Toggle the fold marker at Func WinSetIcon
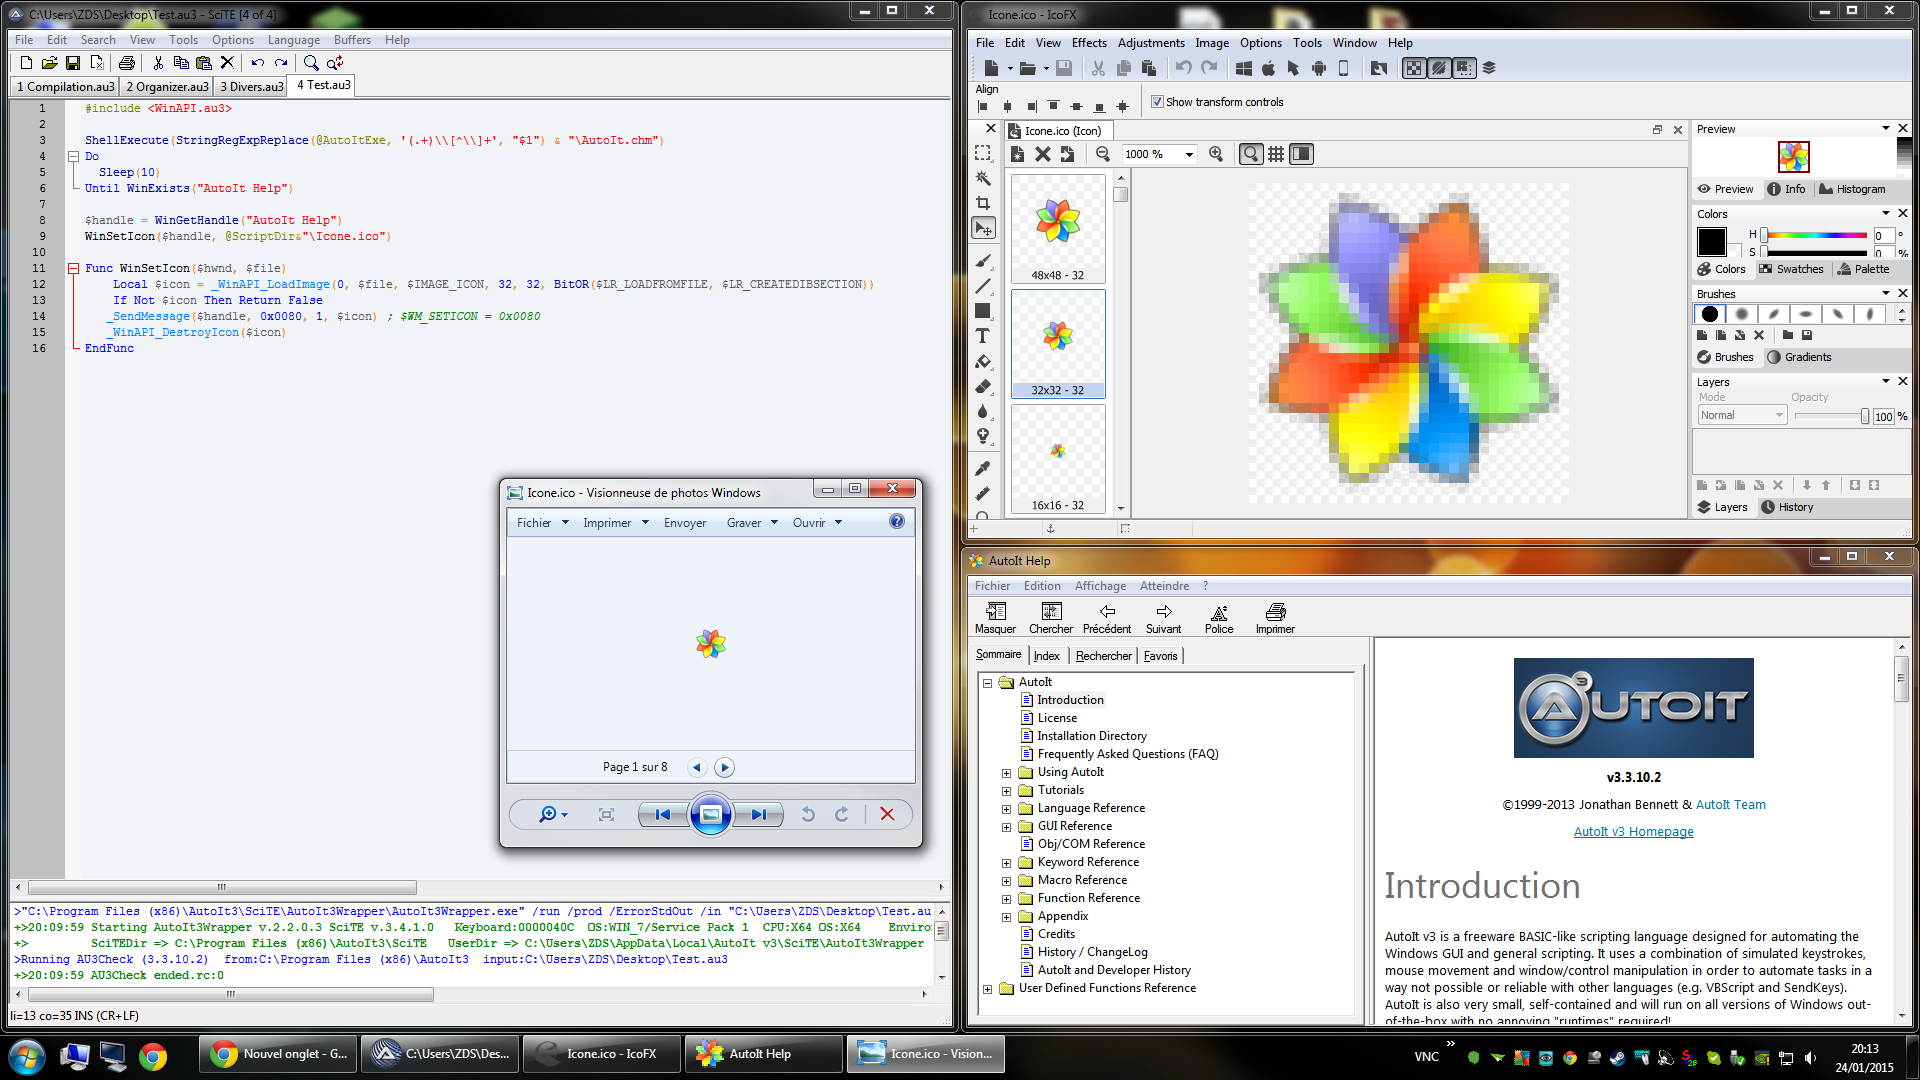This screenshot has height=1080, width=1920. pos(73,268)
